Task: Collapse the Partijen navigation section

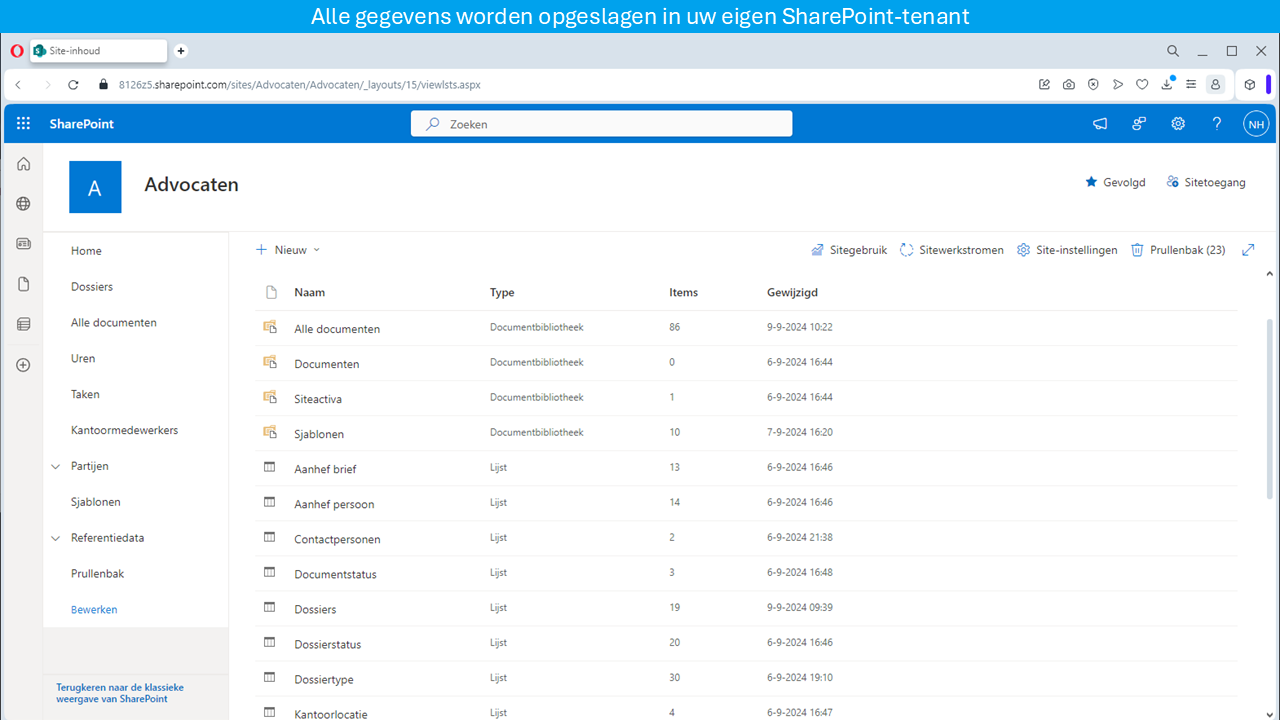Action: [x=56, y=466]
